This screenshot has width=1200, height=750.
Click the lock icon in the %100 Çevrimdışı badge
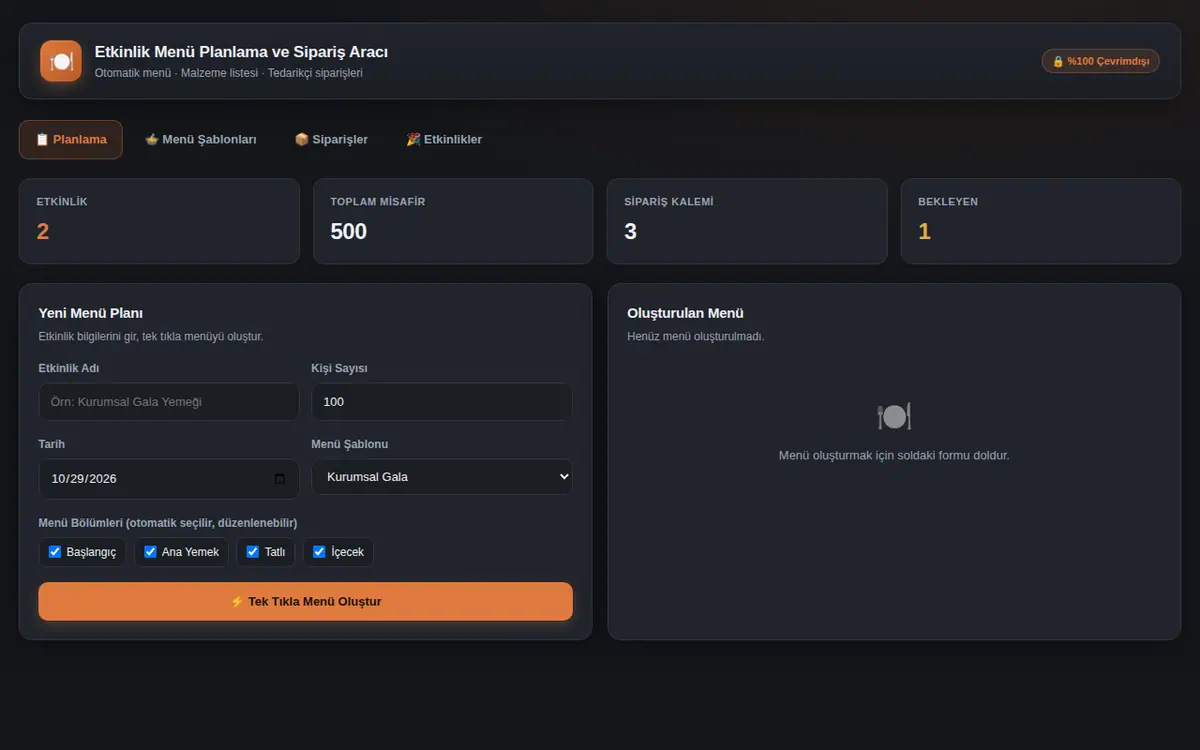pos(1058,61)
